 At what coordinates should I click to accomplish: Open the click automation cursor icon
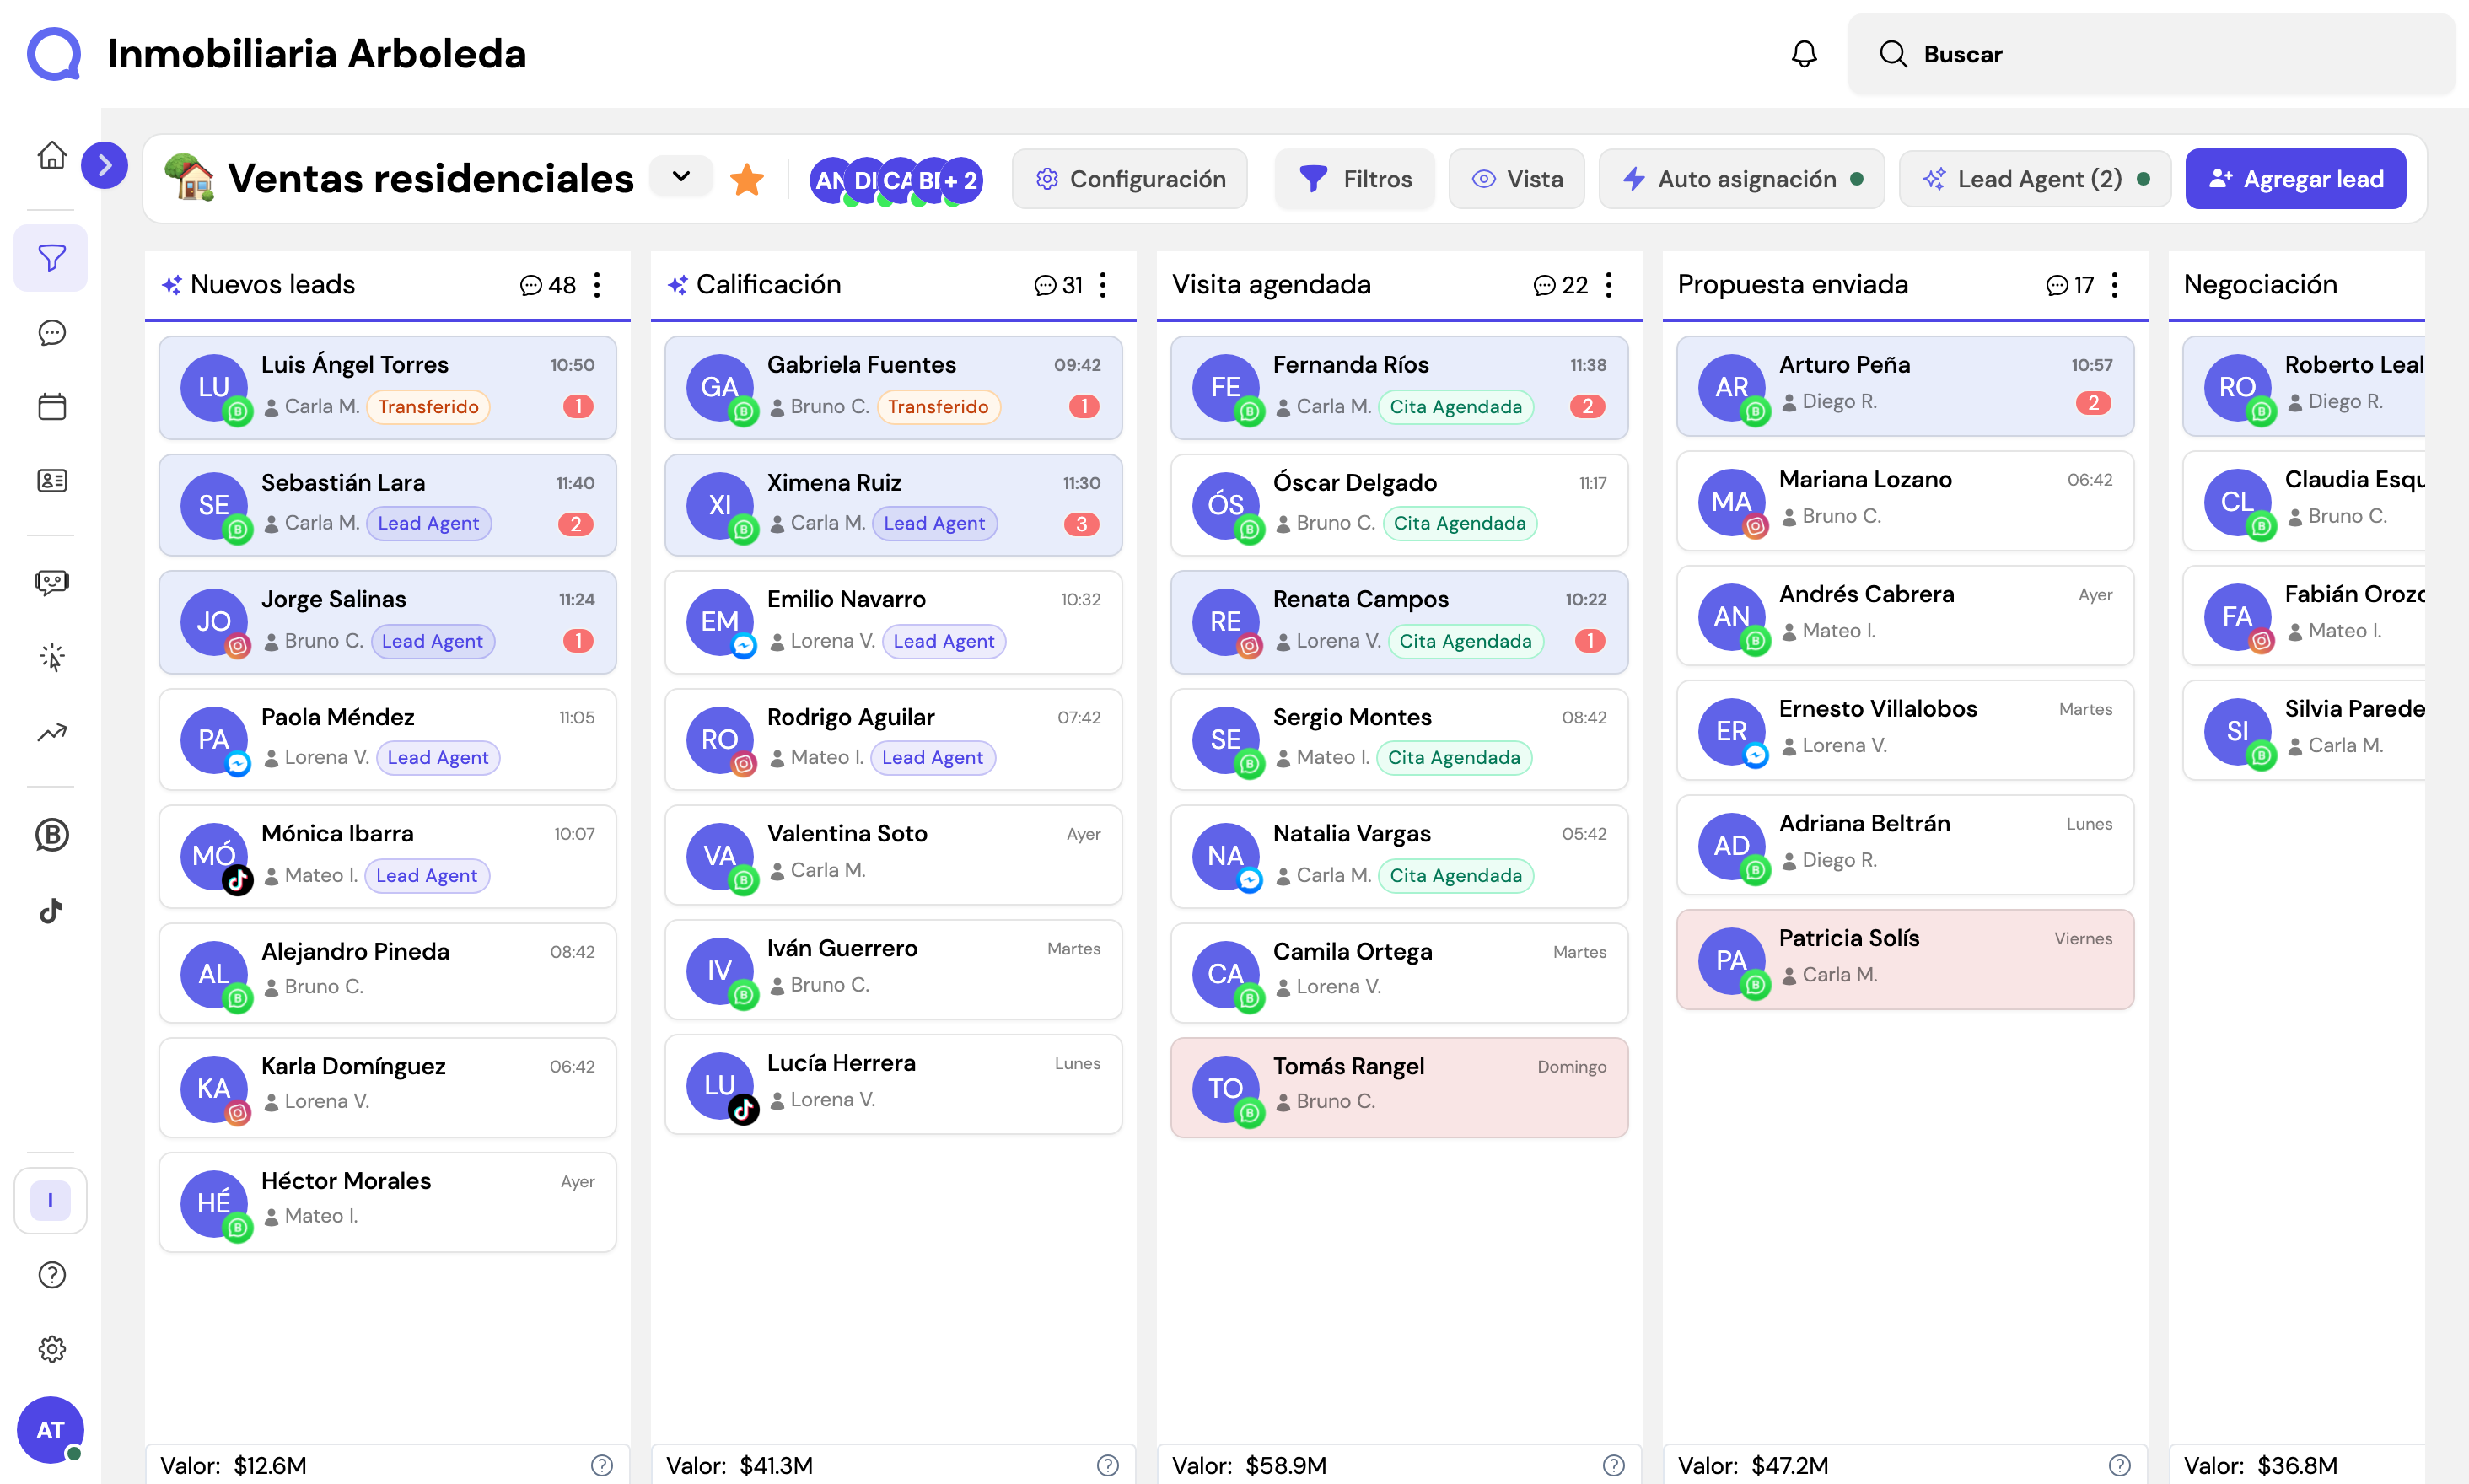click(x=52, y=657)
